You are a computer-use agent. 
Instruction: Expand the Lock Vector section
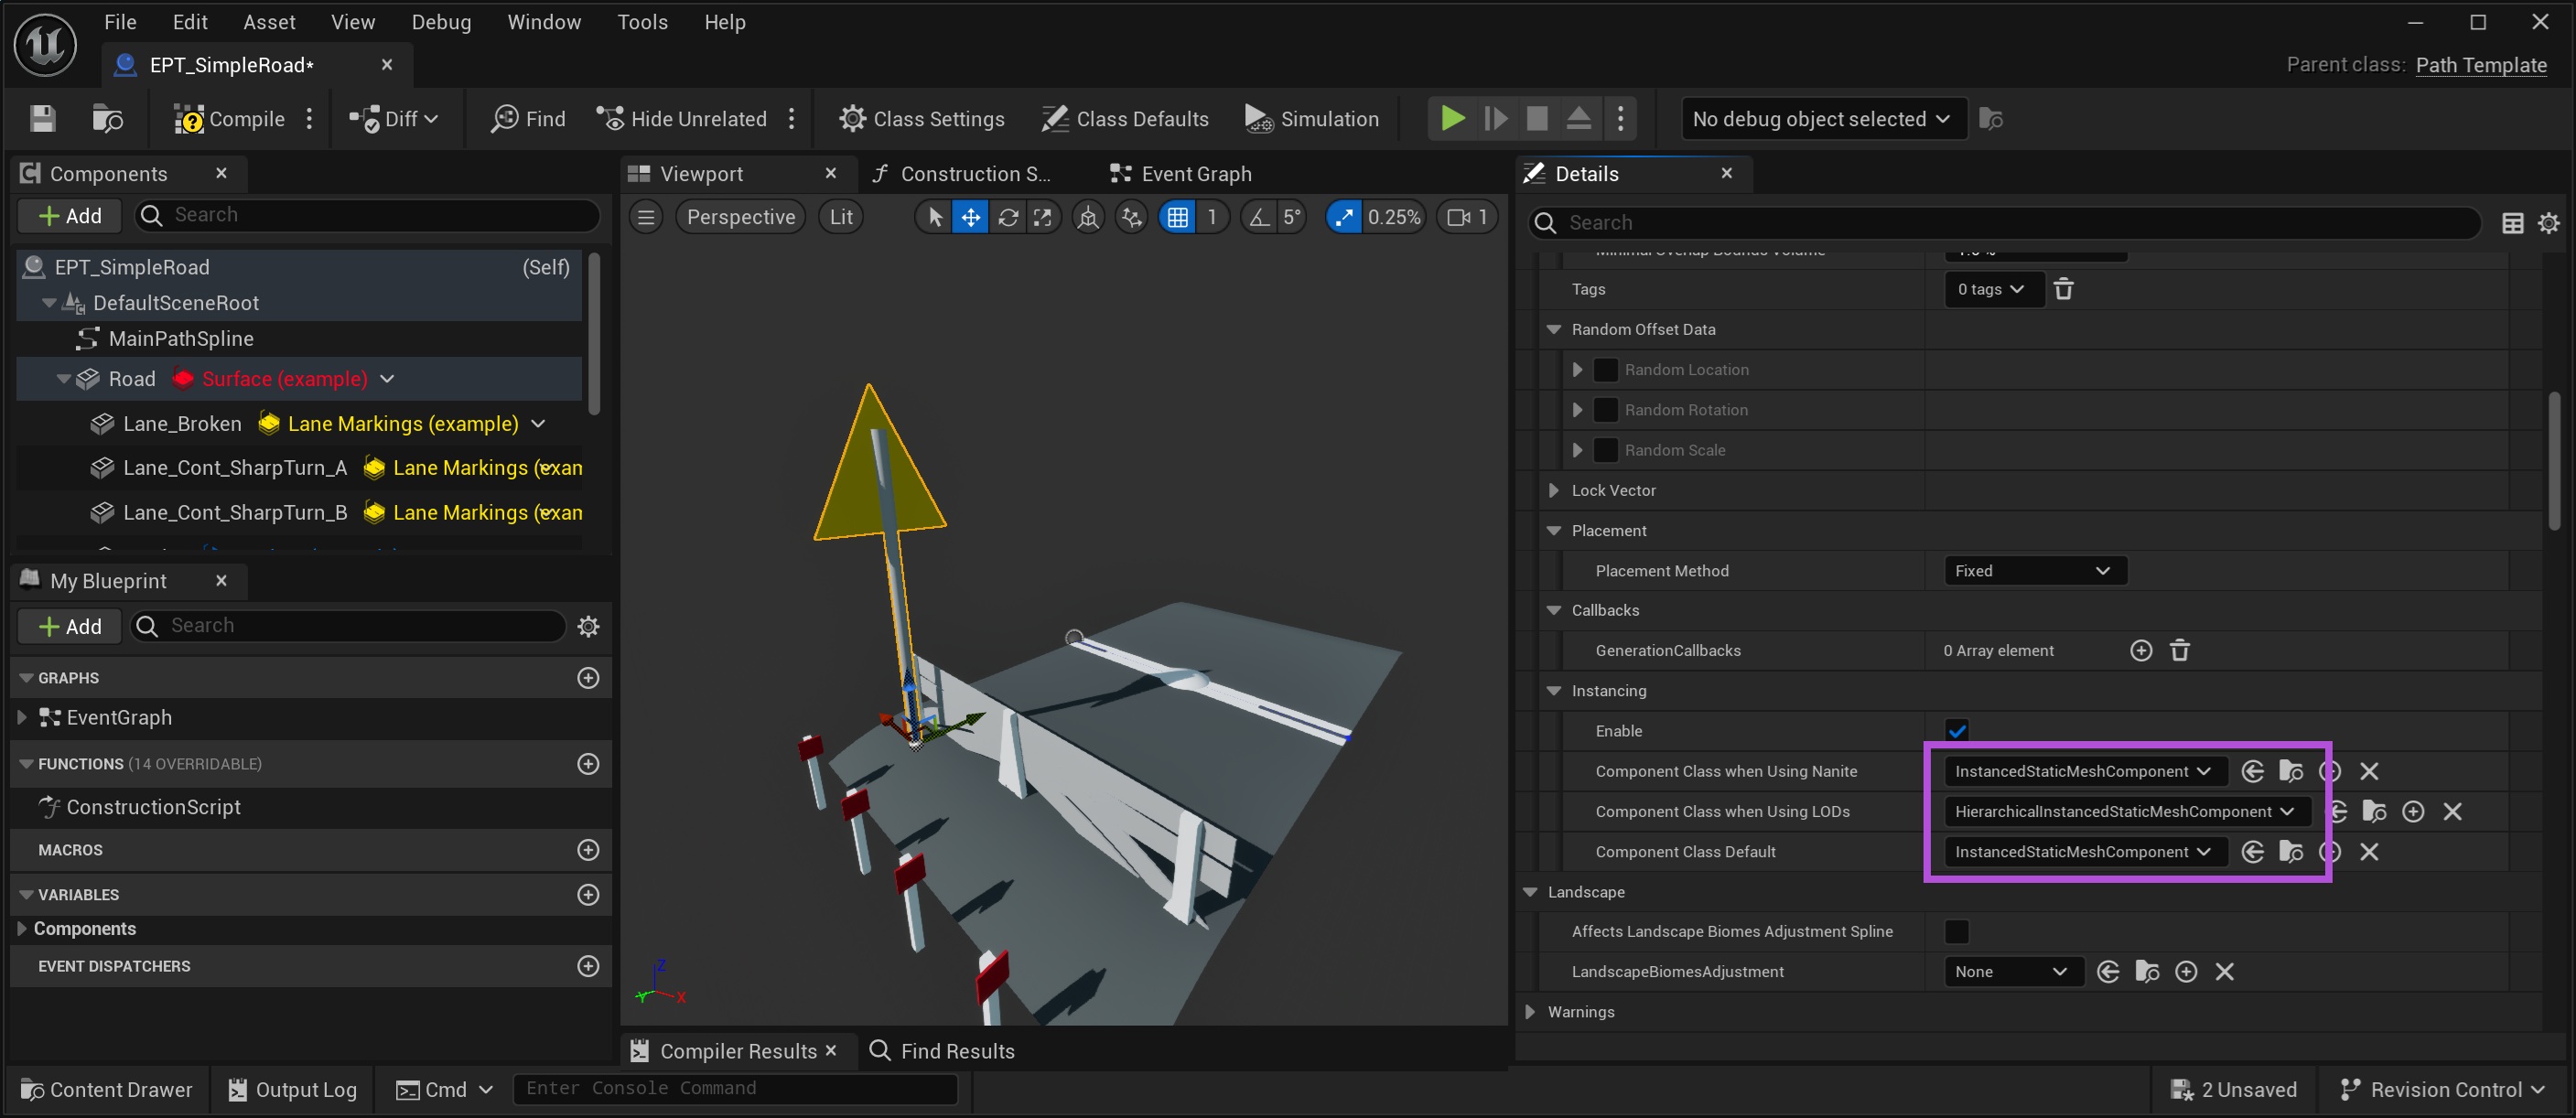coord(1553,491)
